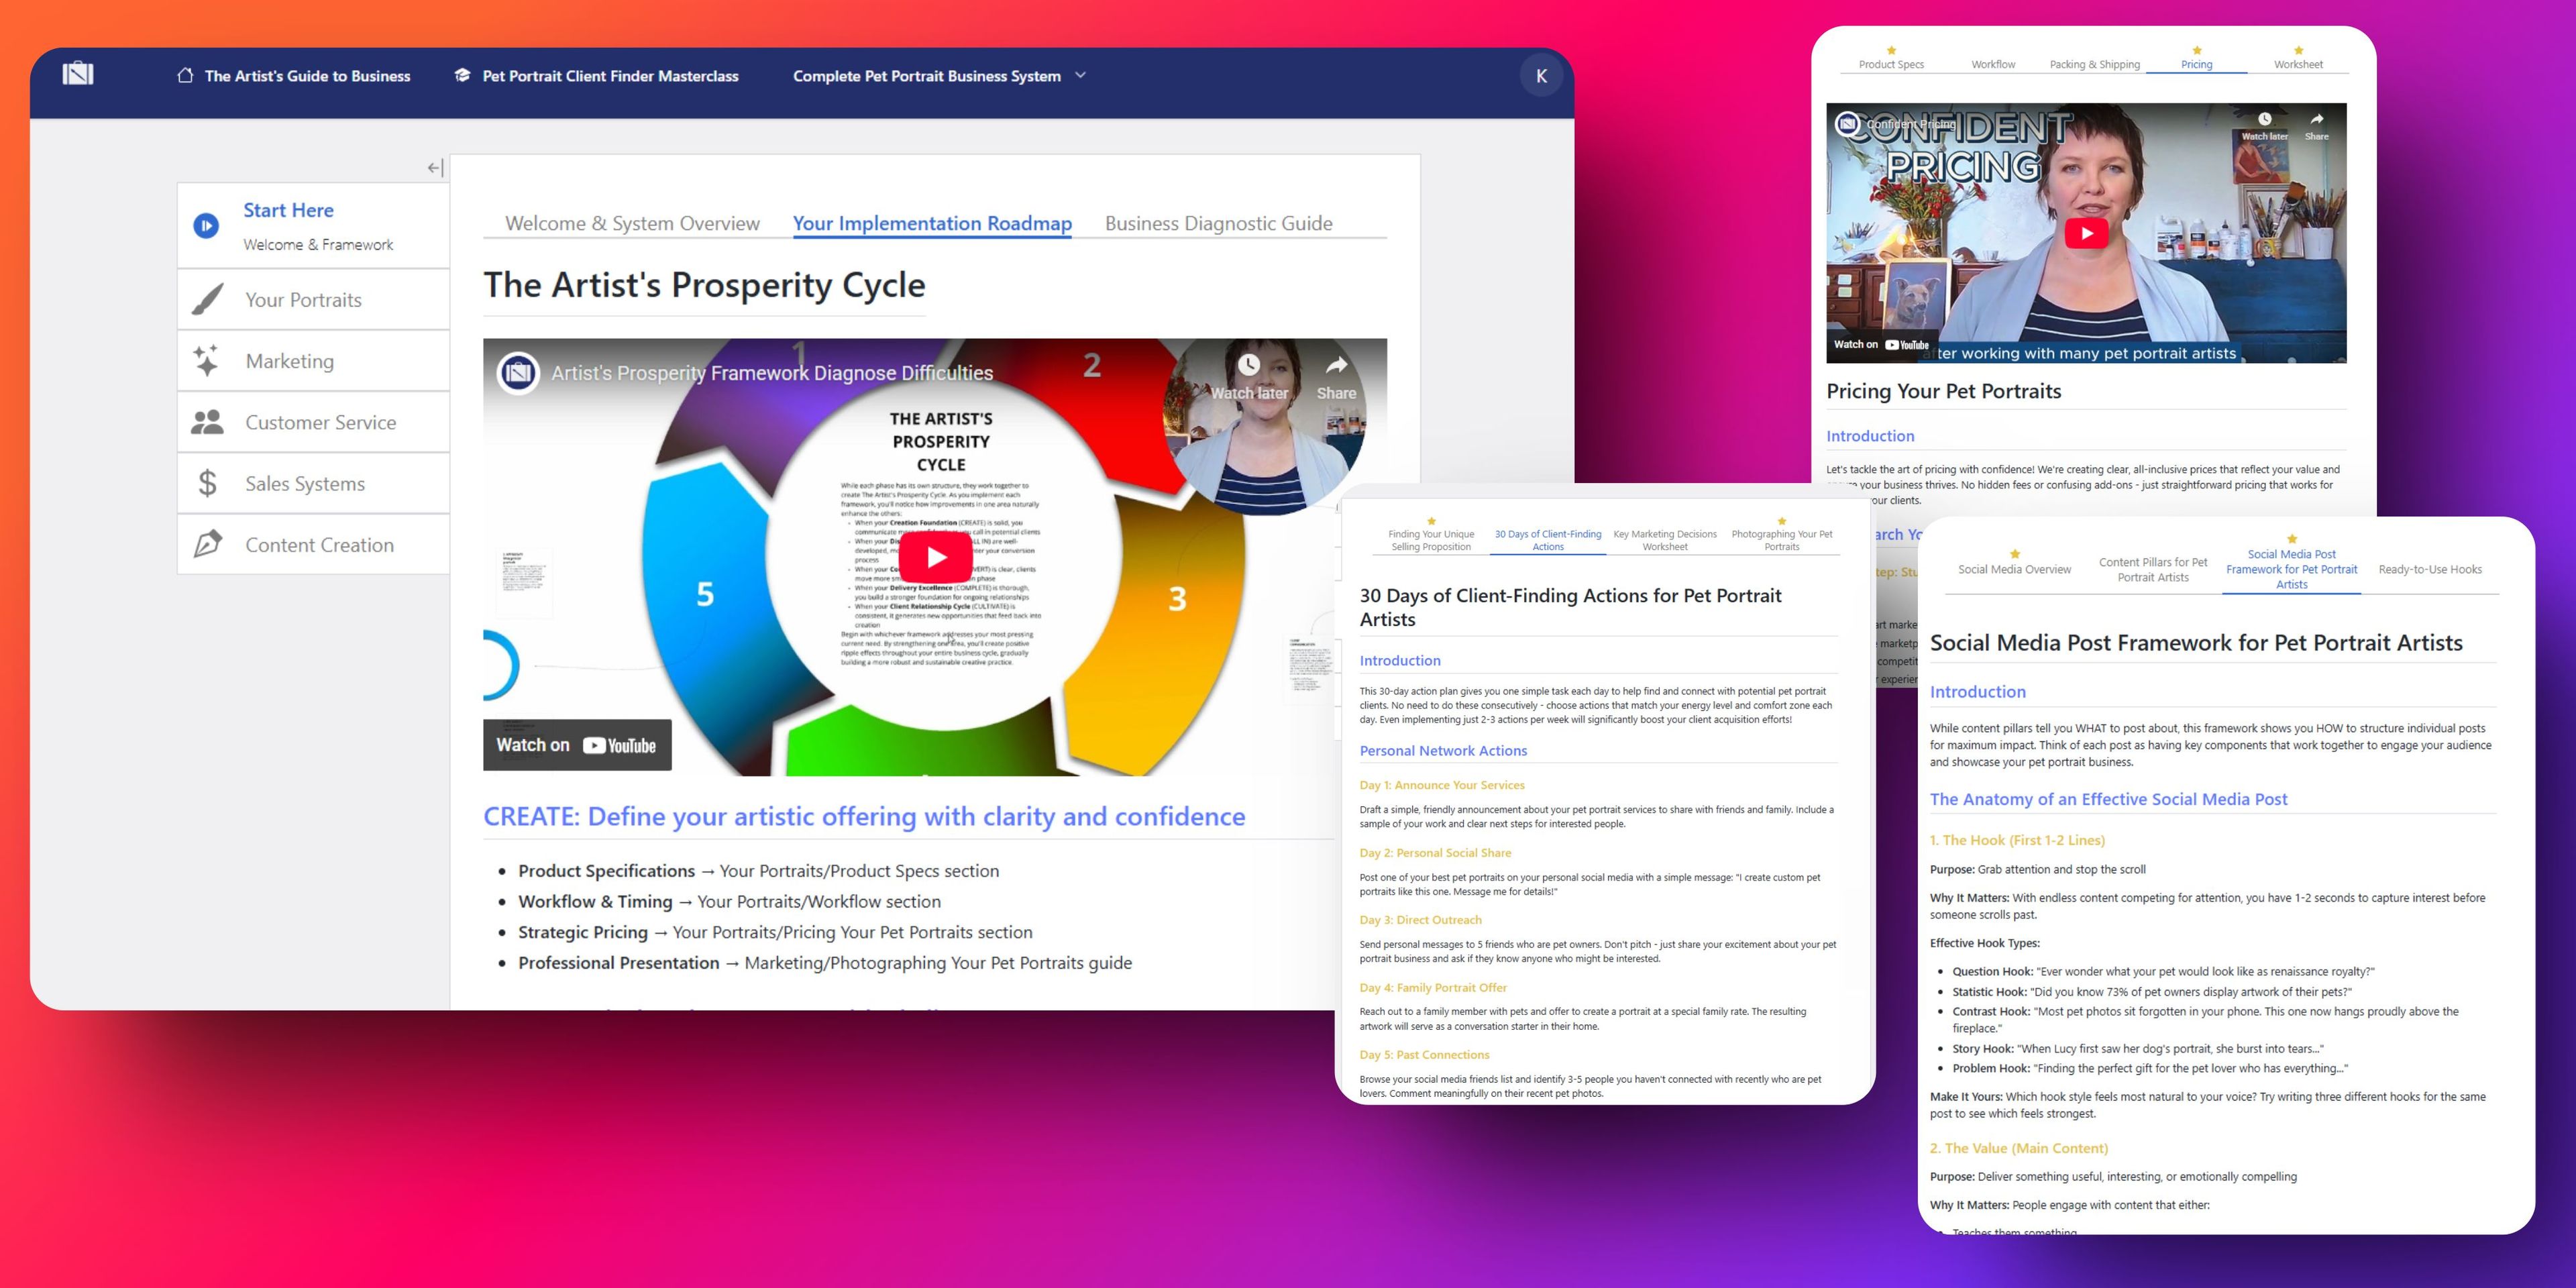
Task: Click Watch on YouTube button
Action: (577, 745)
